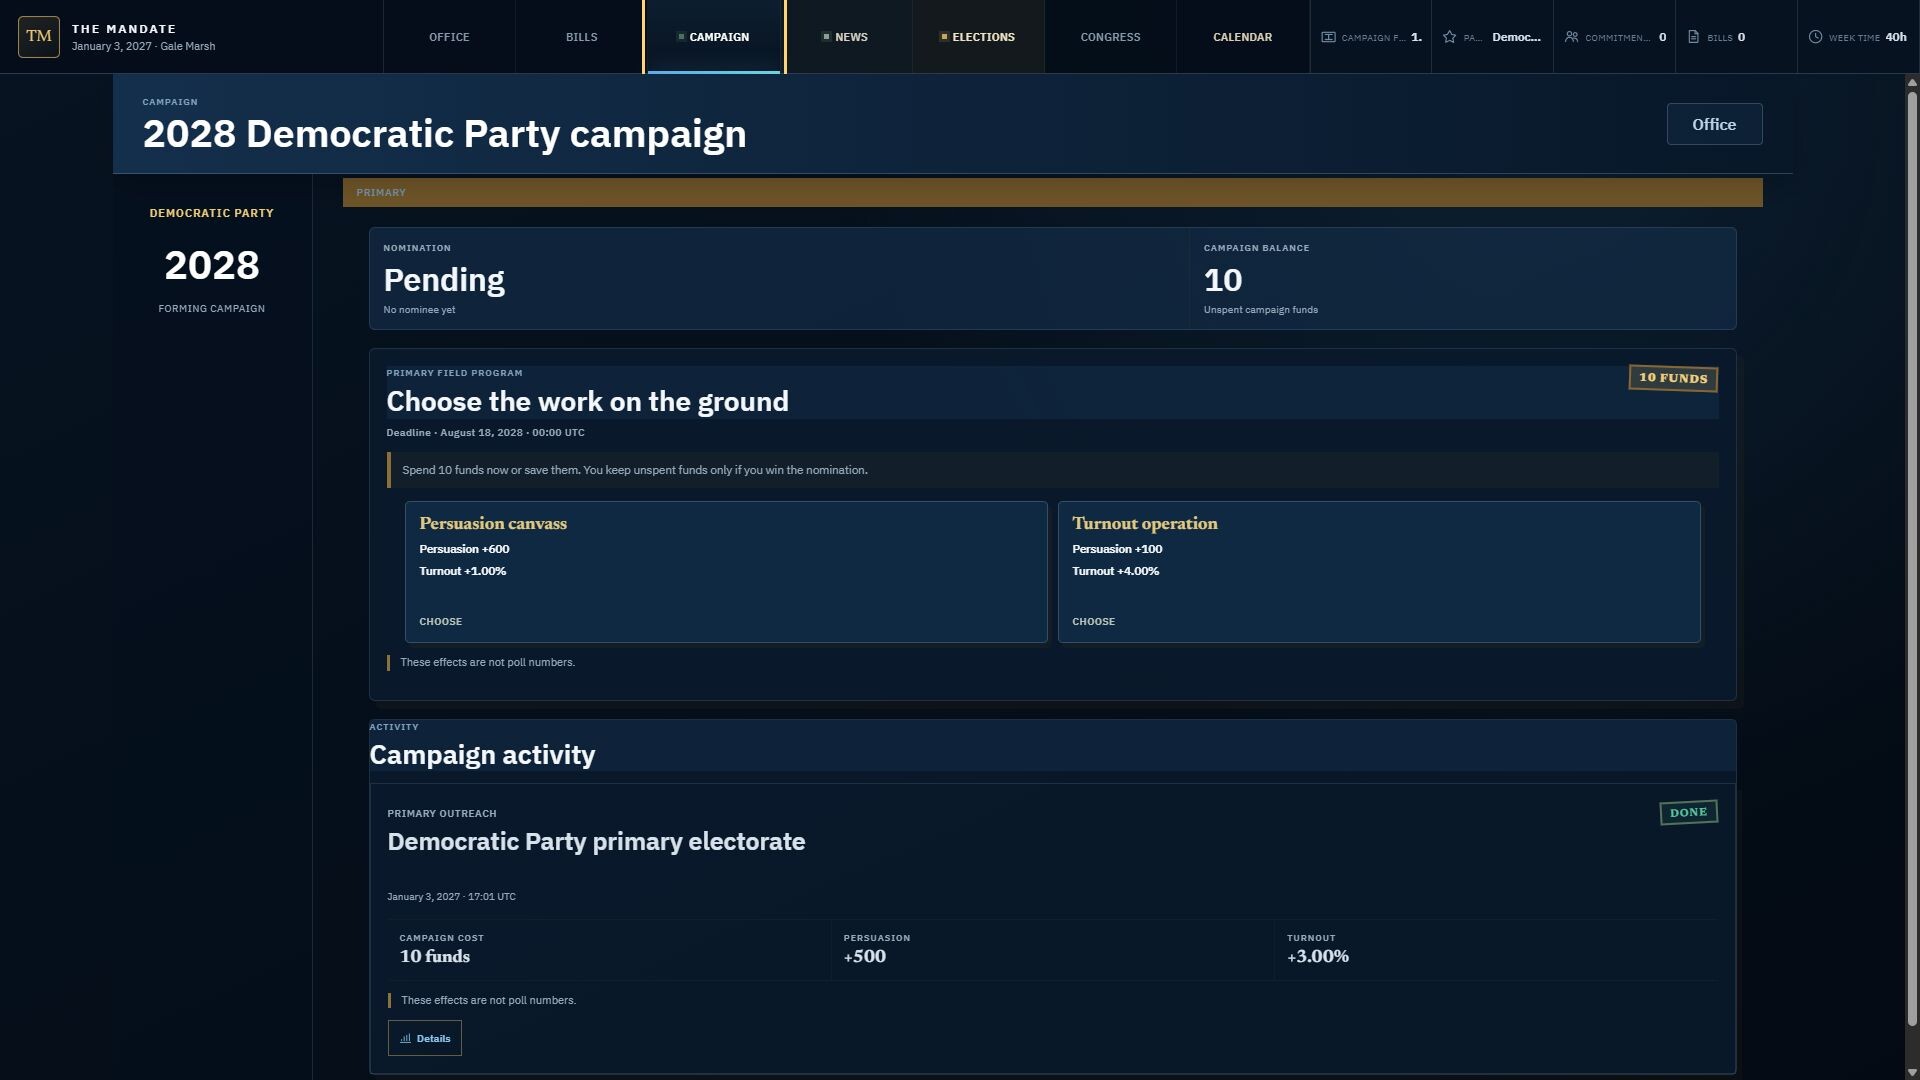This screenshot has height=1080, width=1920.
Task: Click the scrollbar down arrow
Action: 1912,1072
